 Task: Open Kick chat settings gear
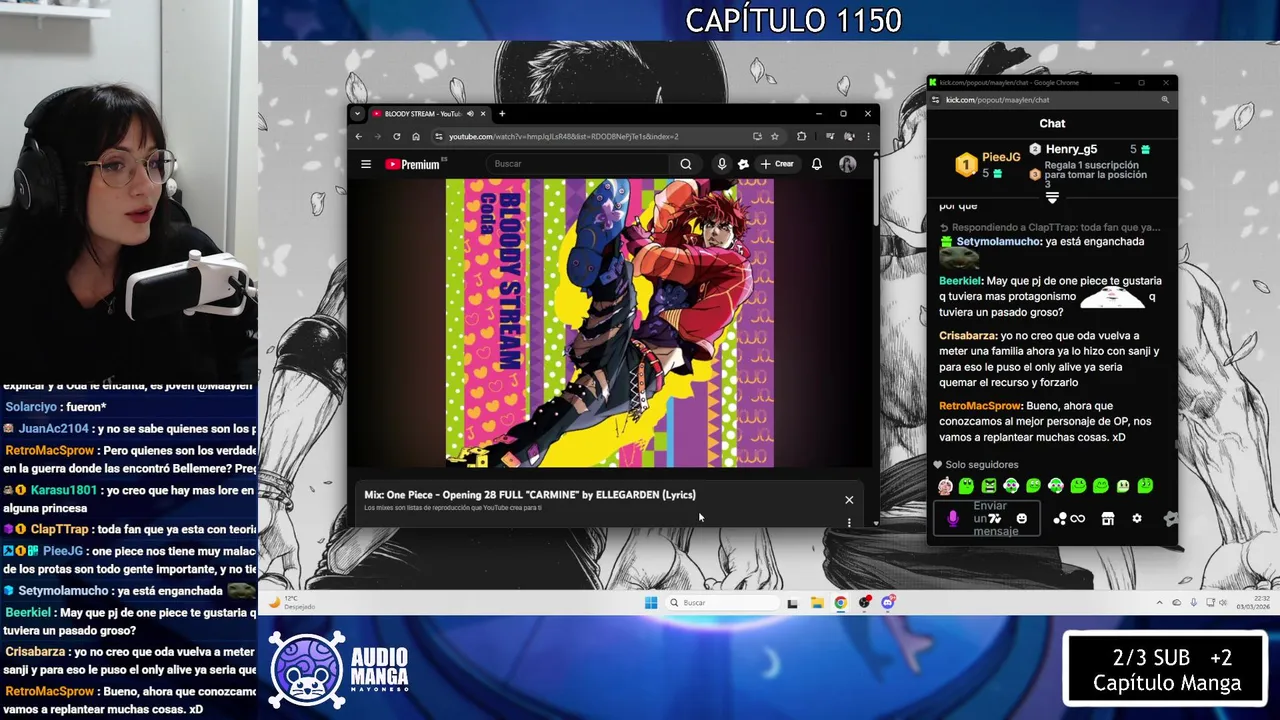(1137, 518)
